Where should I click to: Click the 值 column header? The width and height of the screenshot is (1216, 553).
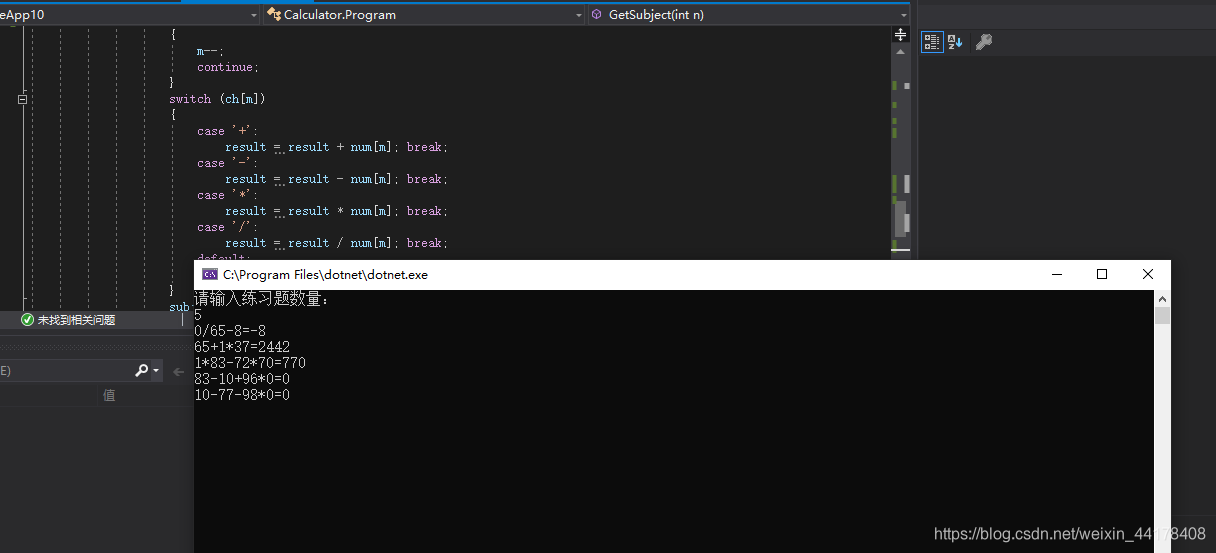(109, 395)
